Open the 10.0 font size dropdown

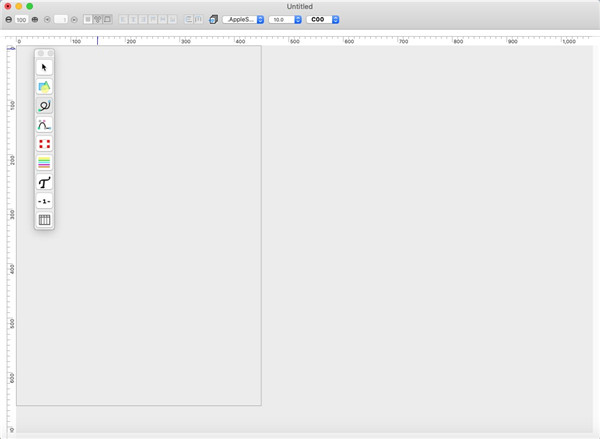coord(285,19)
